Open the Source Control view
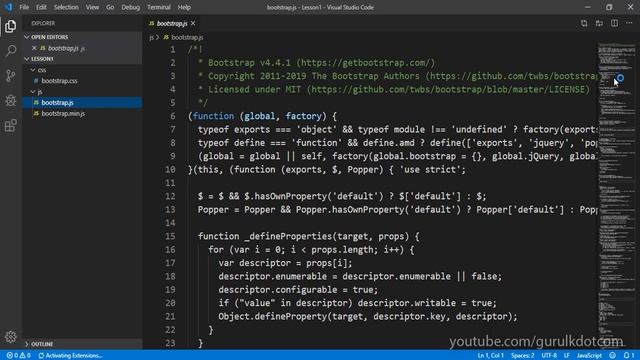The width and height of the screenshot is (640, 360). [x=11, y=76]
